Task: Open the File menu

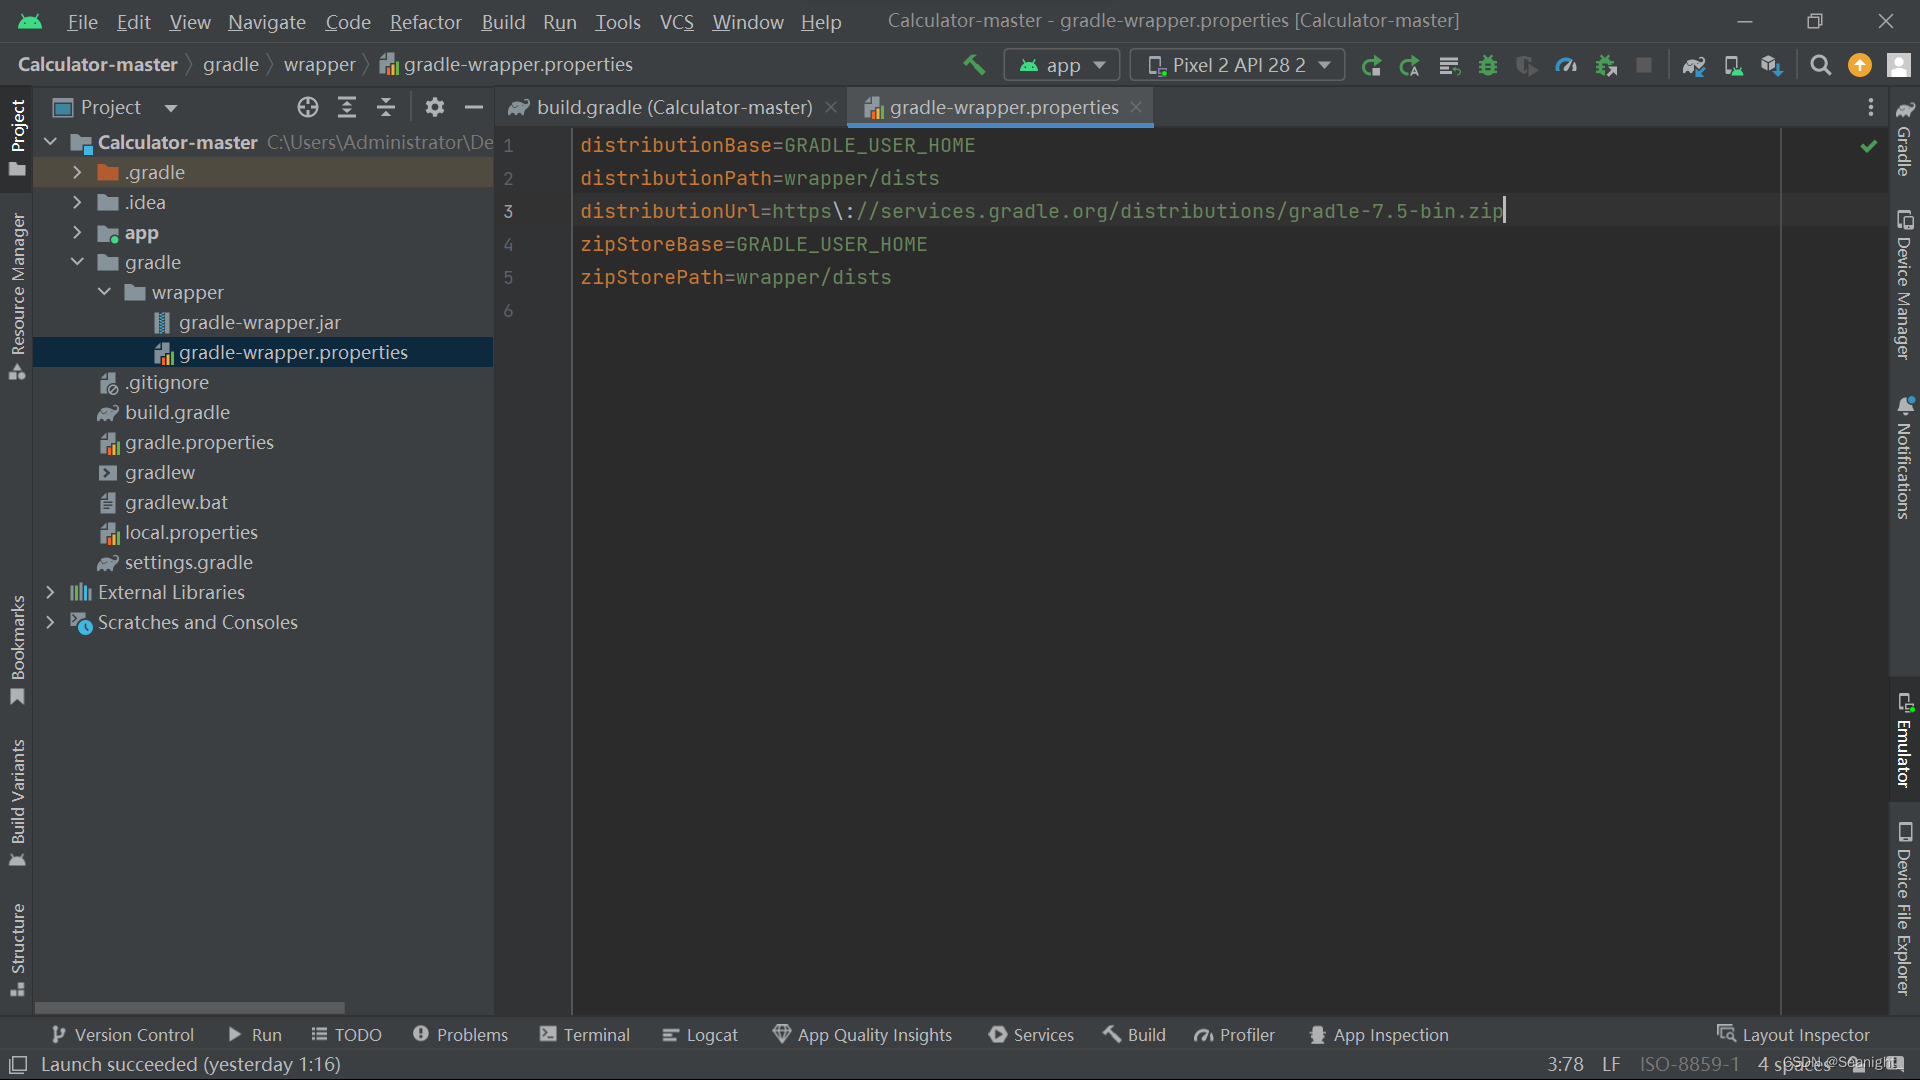Action: tap(82, 22)
